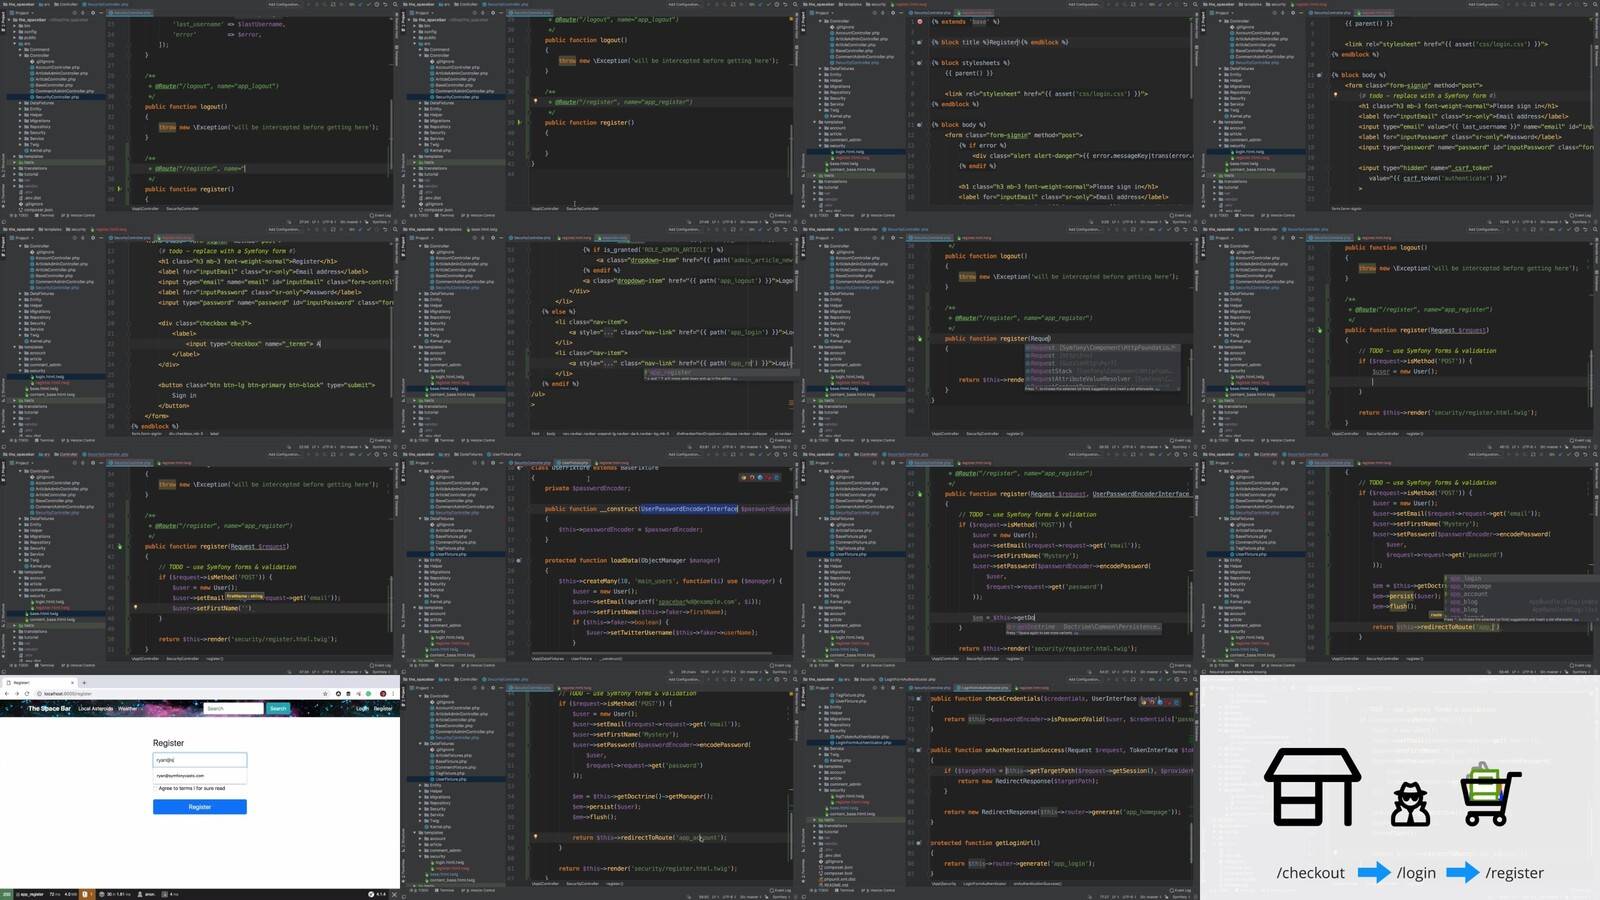
Task: Open Chrome preview icon in the UserFixture editor
Action: point(744,478)
